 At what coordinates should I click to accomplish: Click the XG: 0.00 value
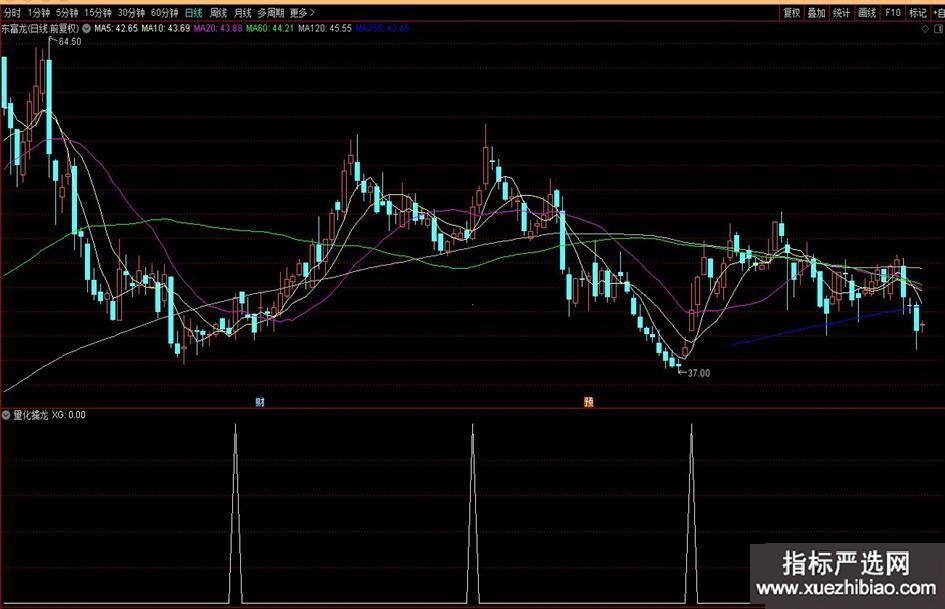(69, 415)
